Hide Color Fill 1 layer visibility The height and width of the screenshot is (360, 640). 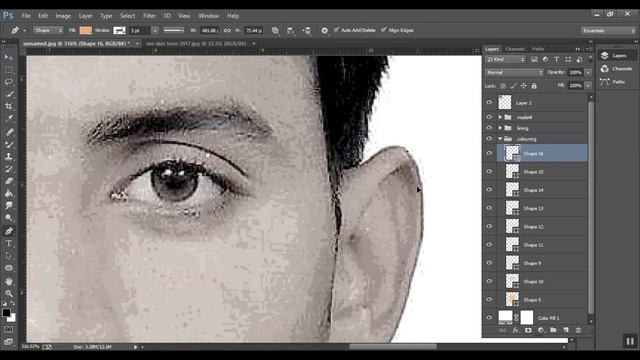click(489, 318)
